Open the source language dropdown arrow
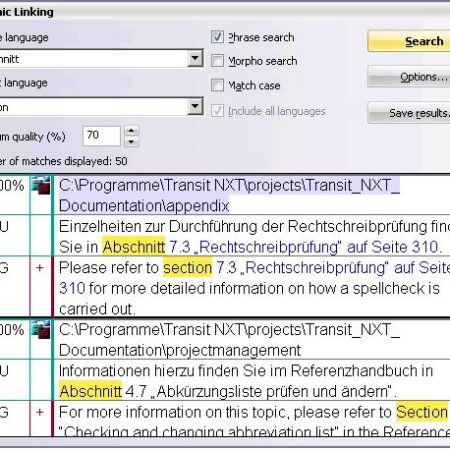This screenshot has width=450, height=450. [195, 59]
